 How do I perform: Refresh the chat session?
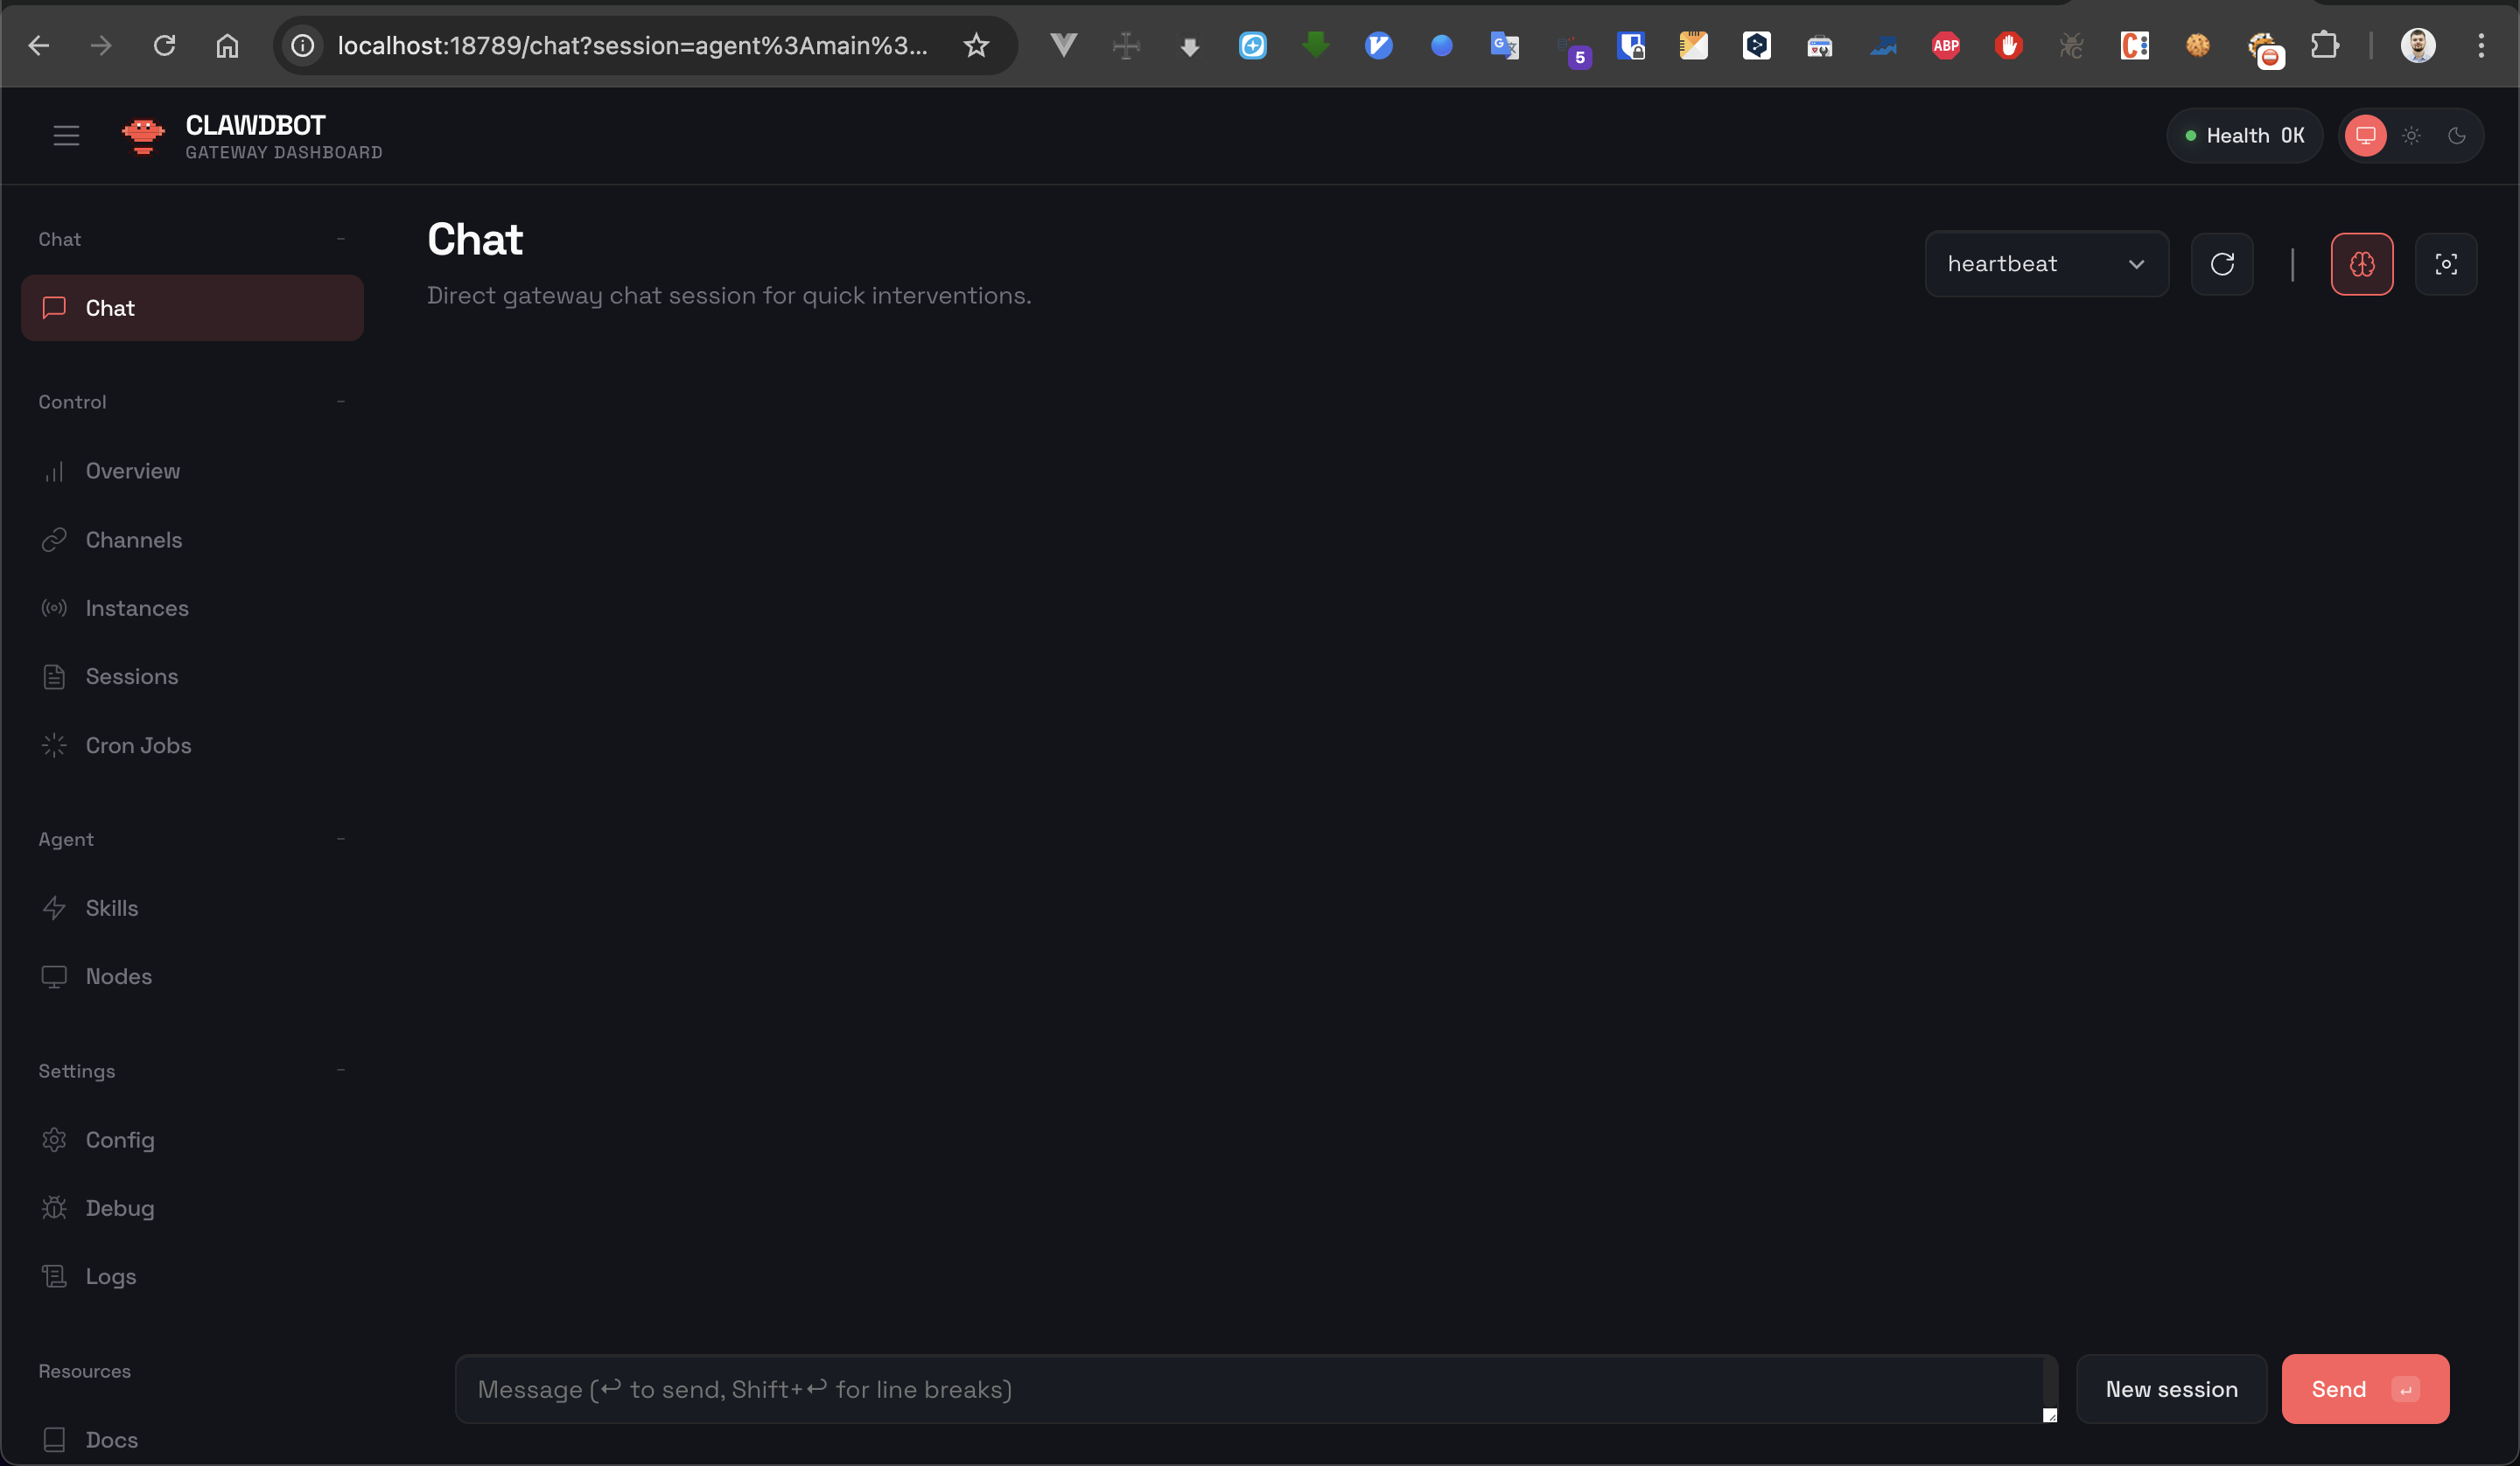pos(2222,264)
